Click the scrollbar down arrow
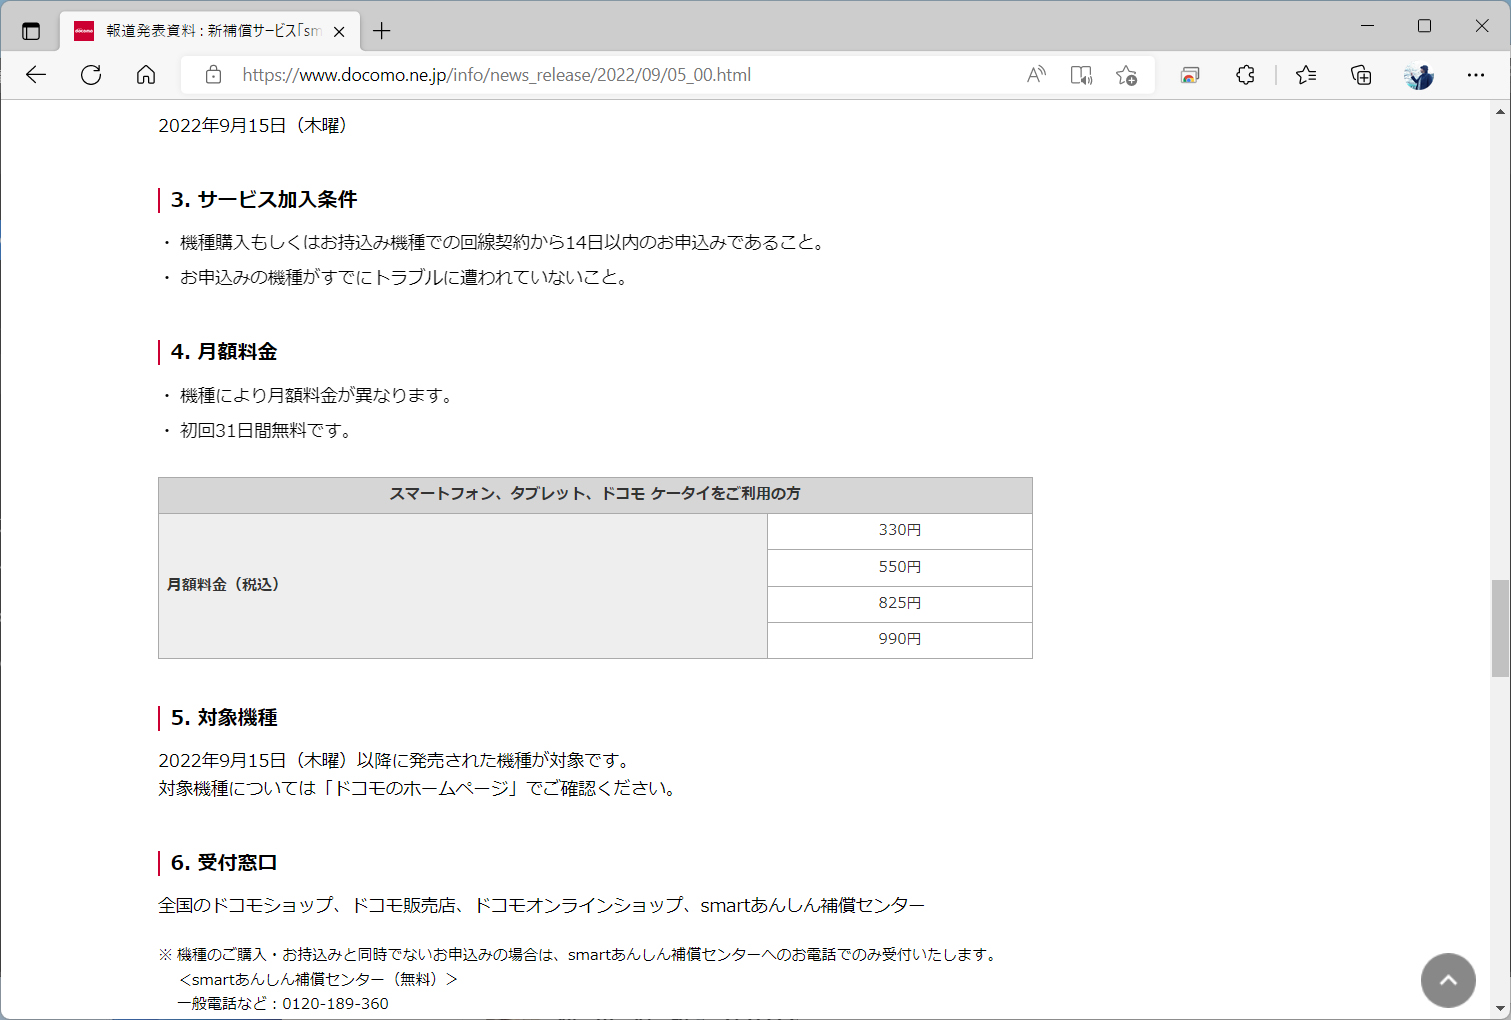 [1500, 1009]
